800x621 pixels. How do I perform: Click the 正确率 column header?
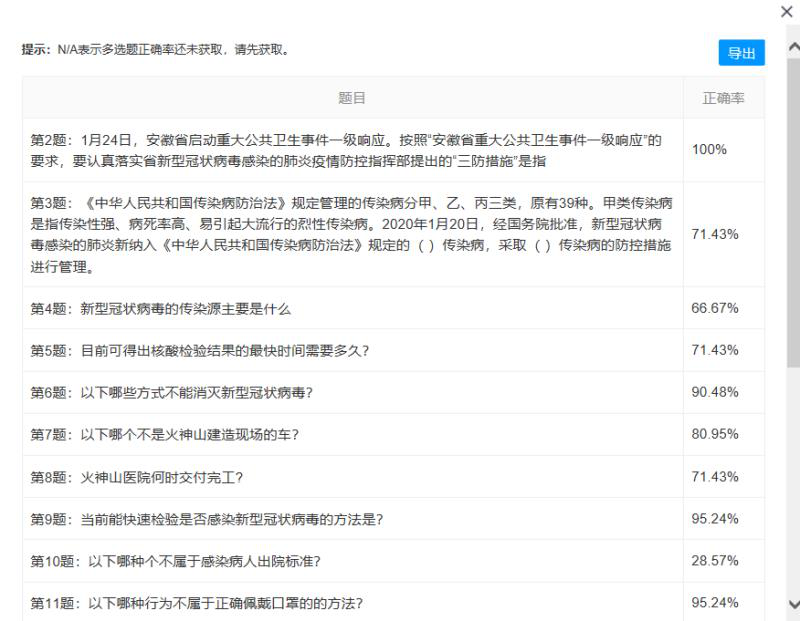click(723, 98)
